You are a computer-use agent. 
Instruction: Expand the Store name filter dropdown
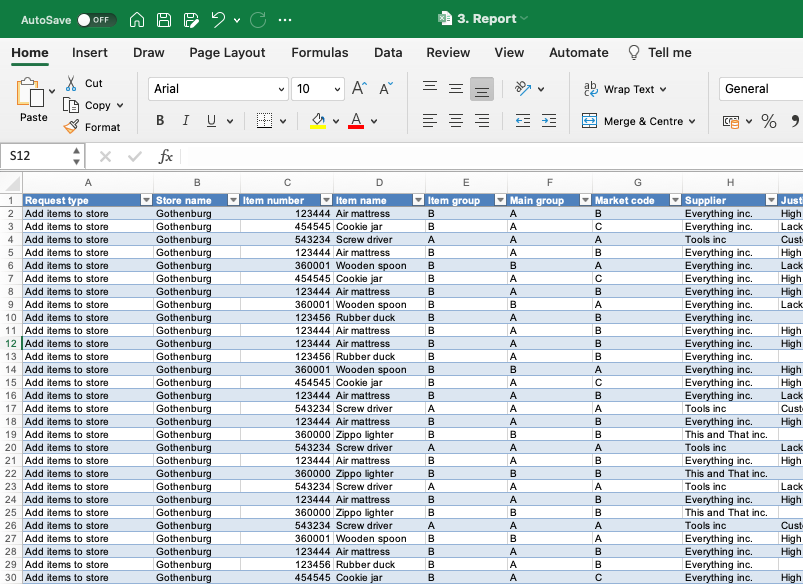[233, 201]
